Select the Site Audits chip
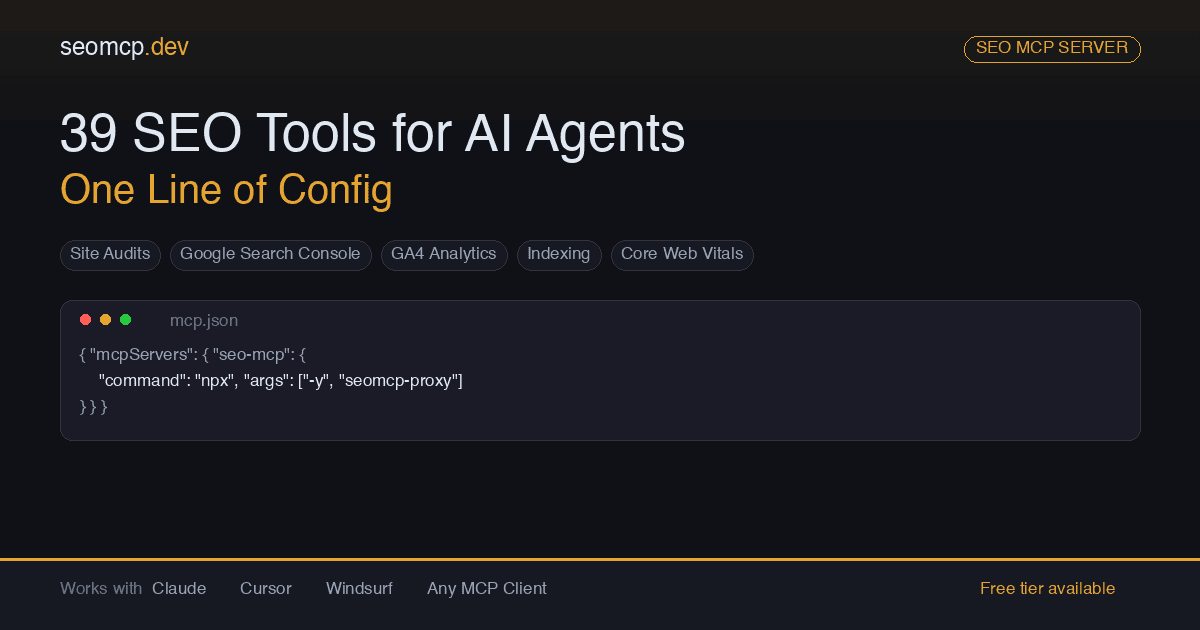Viewport: 1200px width, 630px height. (110, 255)
